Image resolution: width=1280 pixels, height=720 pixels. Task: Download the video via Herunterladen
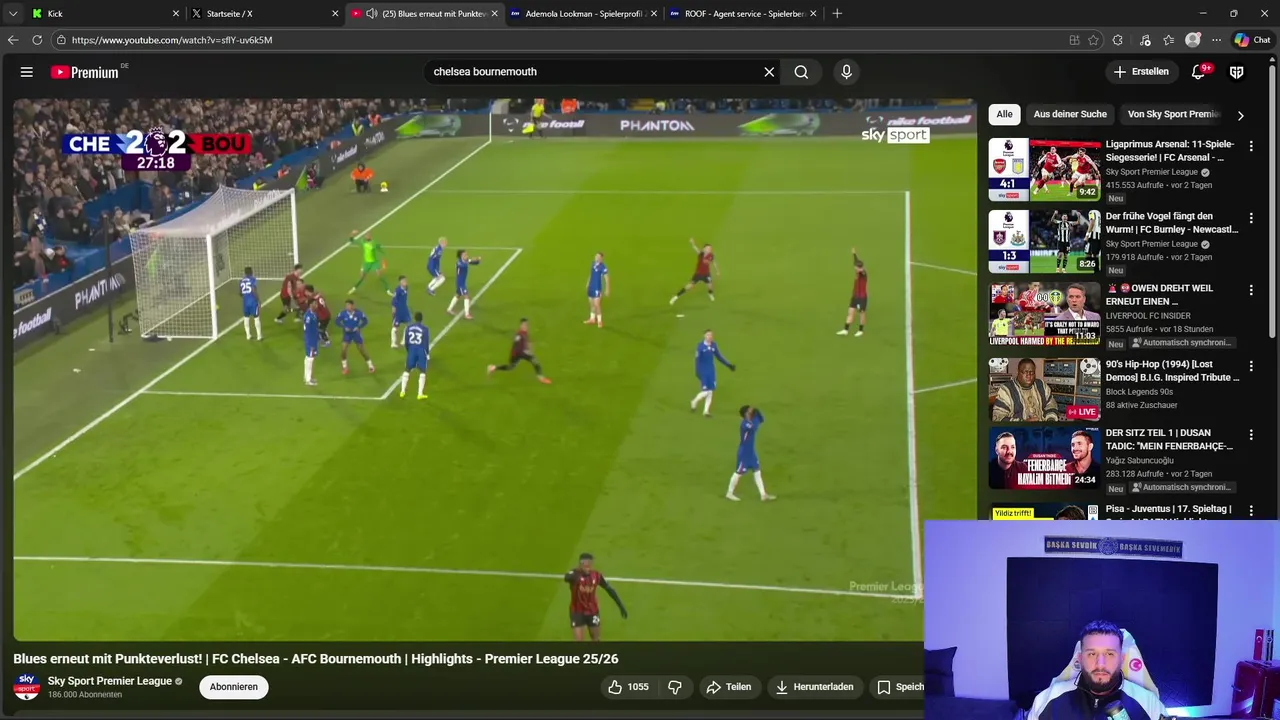click(815, 687)
